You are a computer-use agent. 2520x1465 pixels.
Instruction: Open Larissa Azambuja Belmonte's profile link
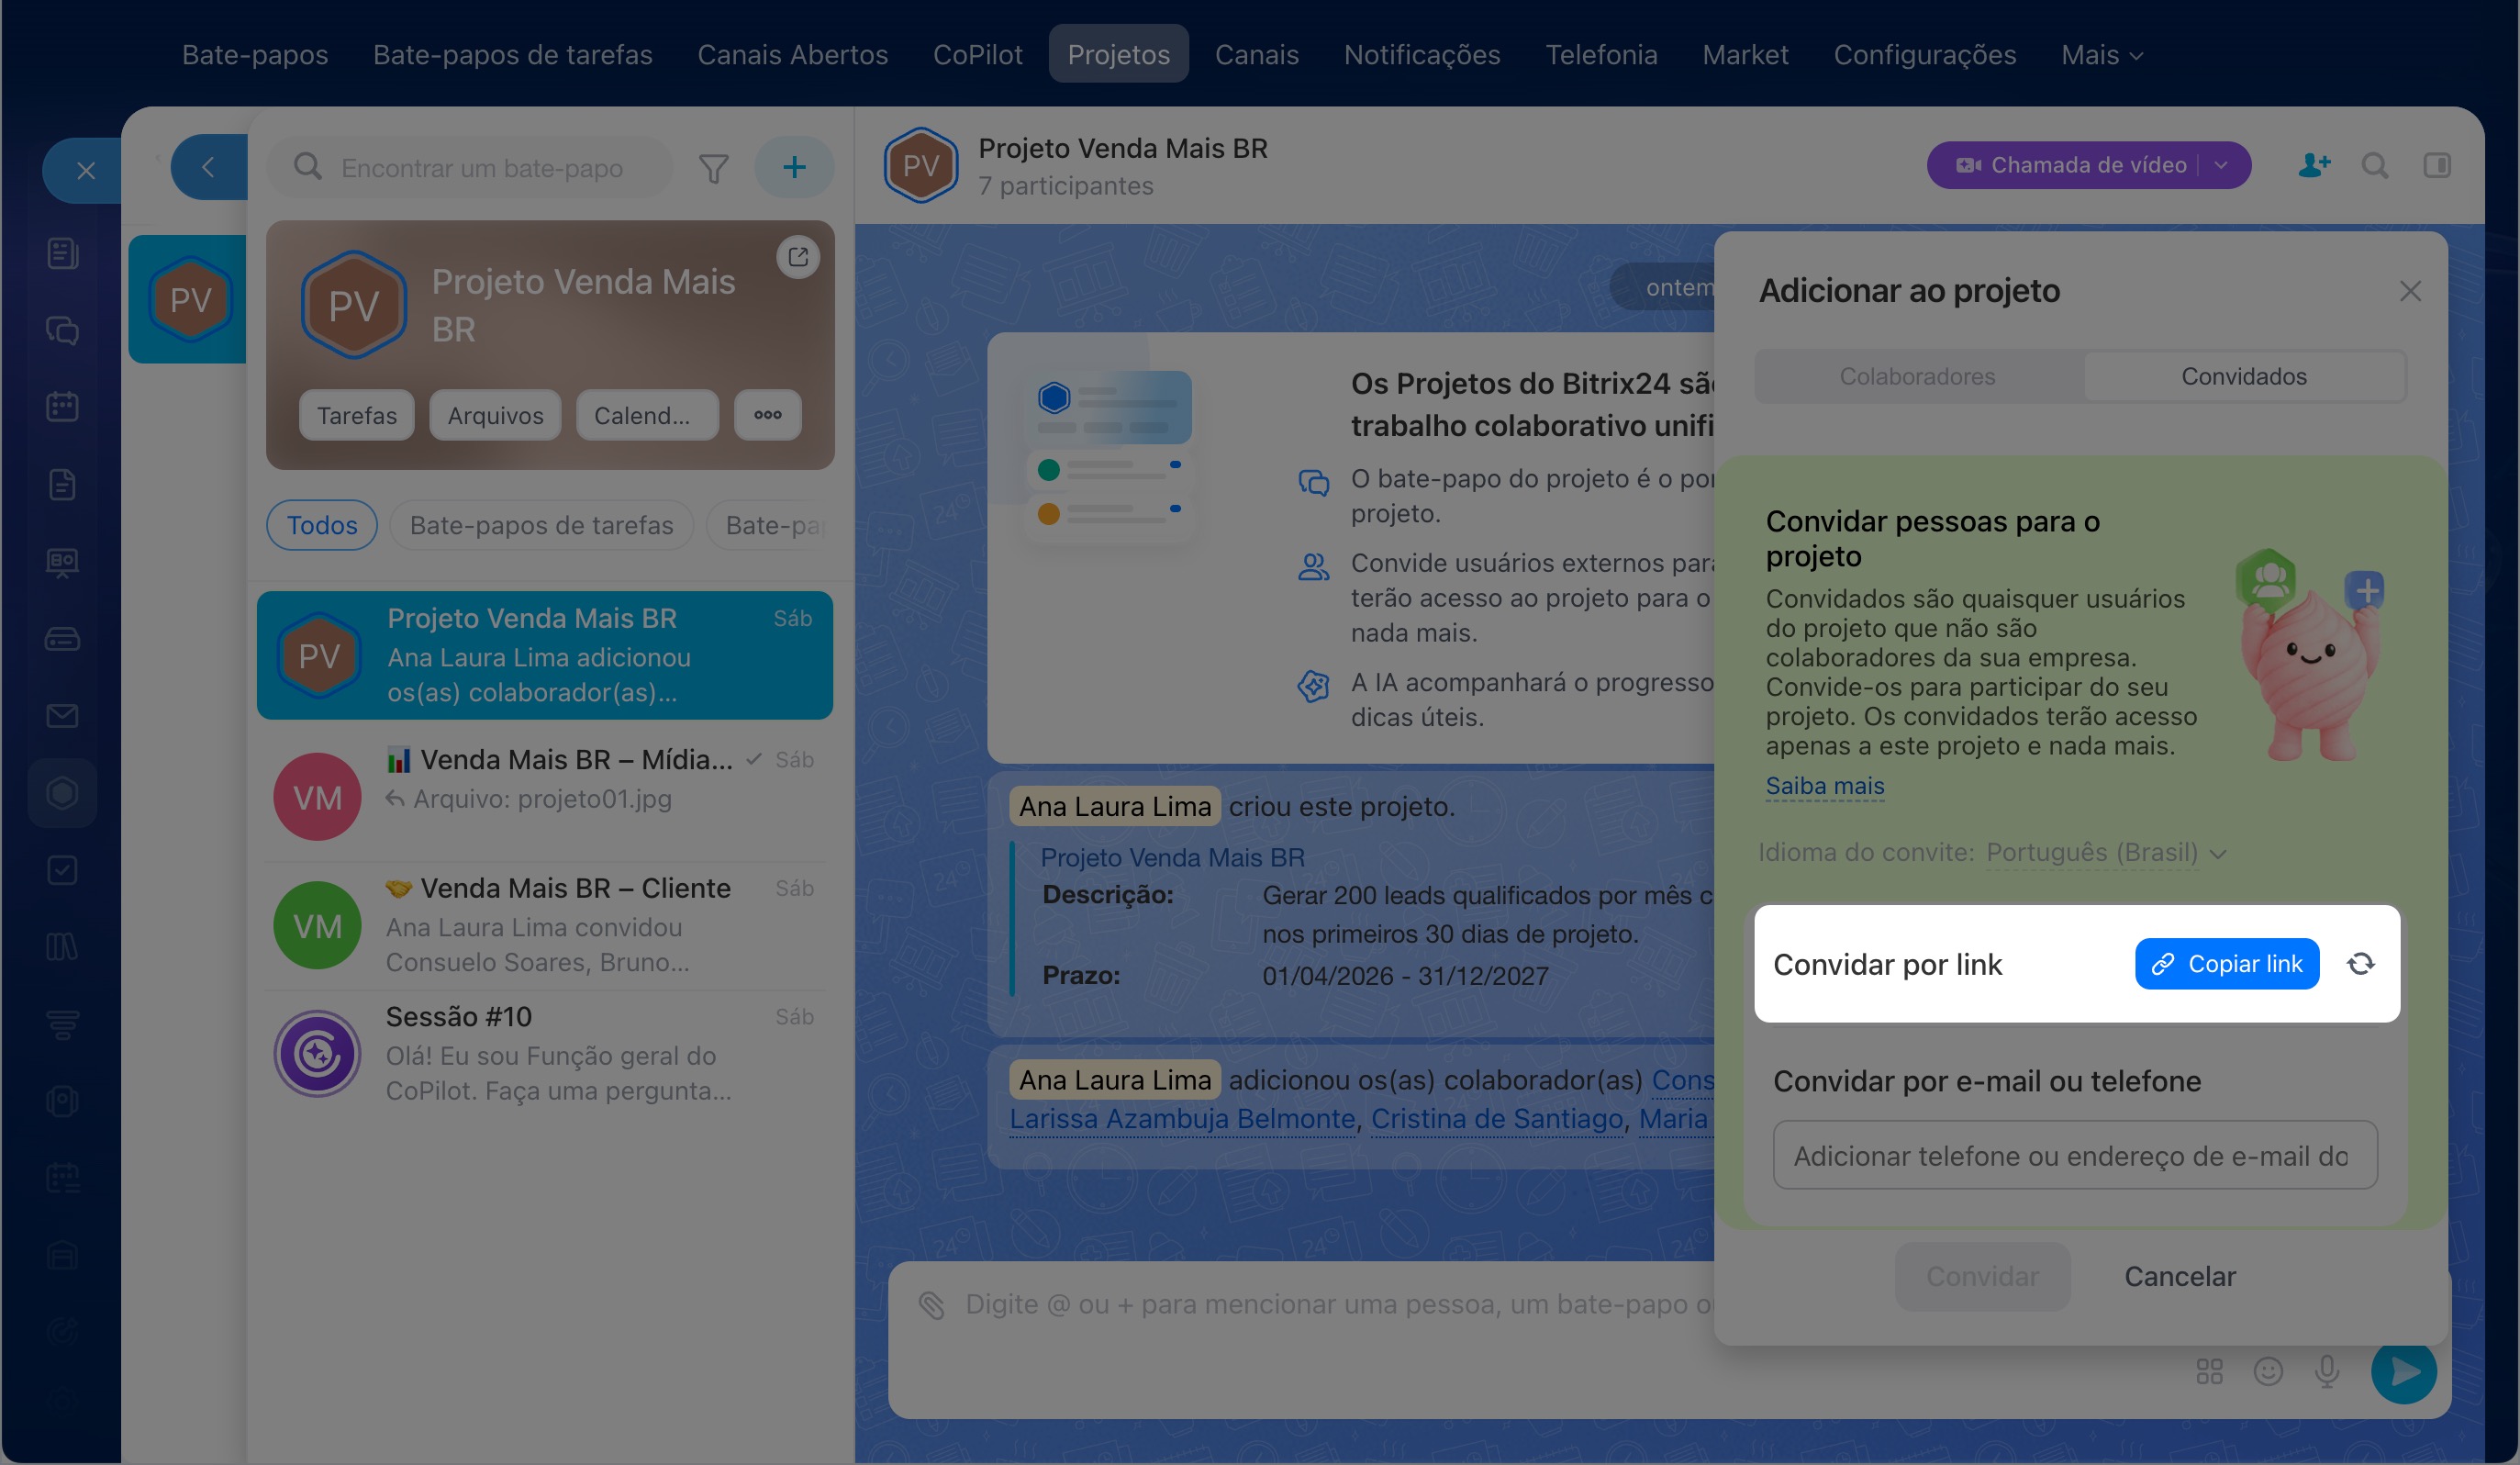click(1182, 1118)
